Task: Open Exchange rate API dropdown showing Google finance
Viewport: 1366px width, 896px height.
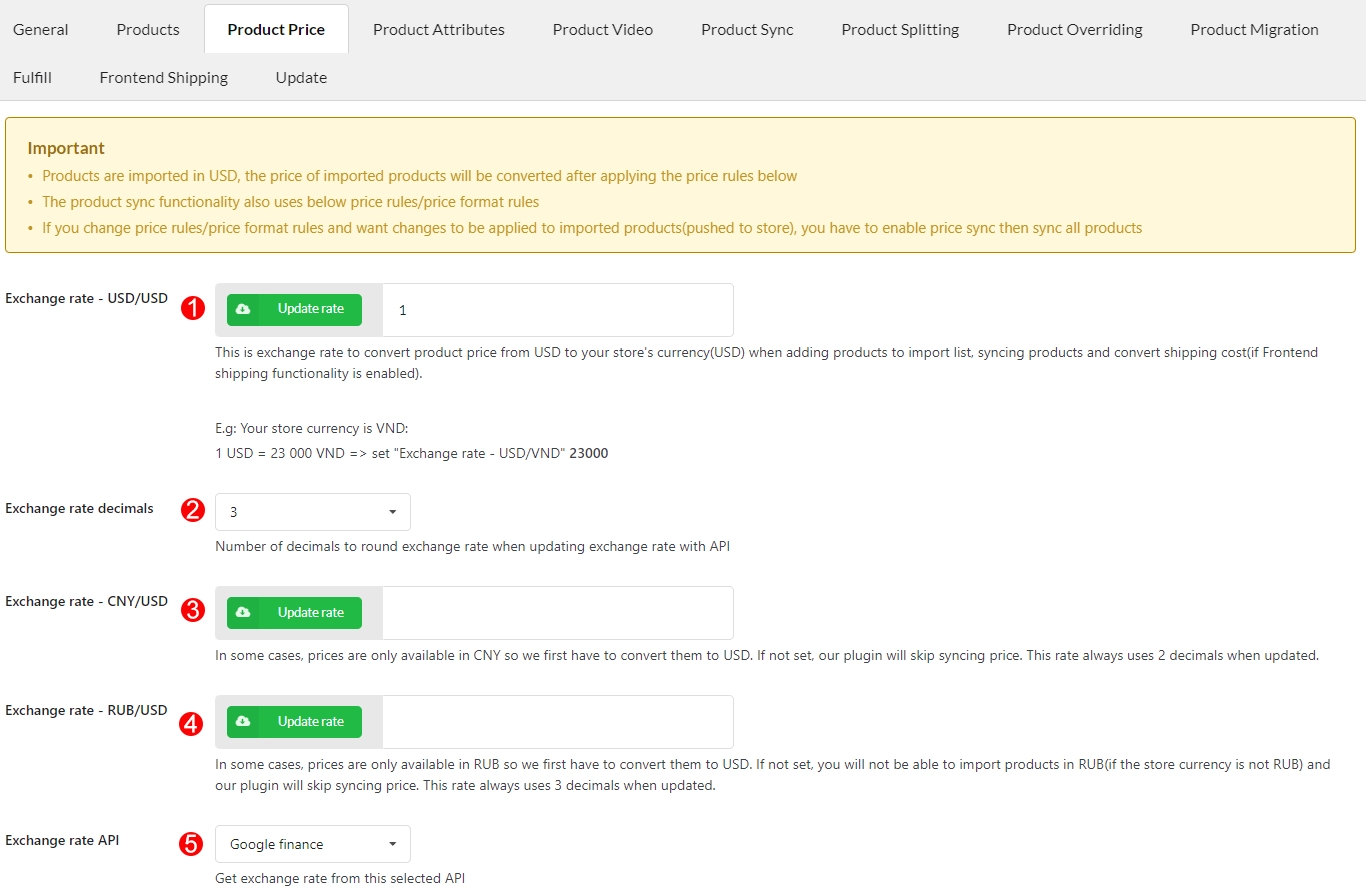Action: [313, 844]
